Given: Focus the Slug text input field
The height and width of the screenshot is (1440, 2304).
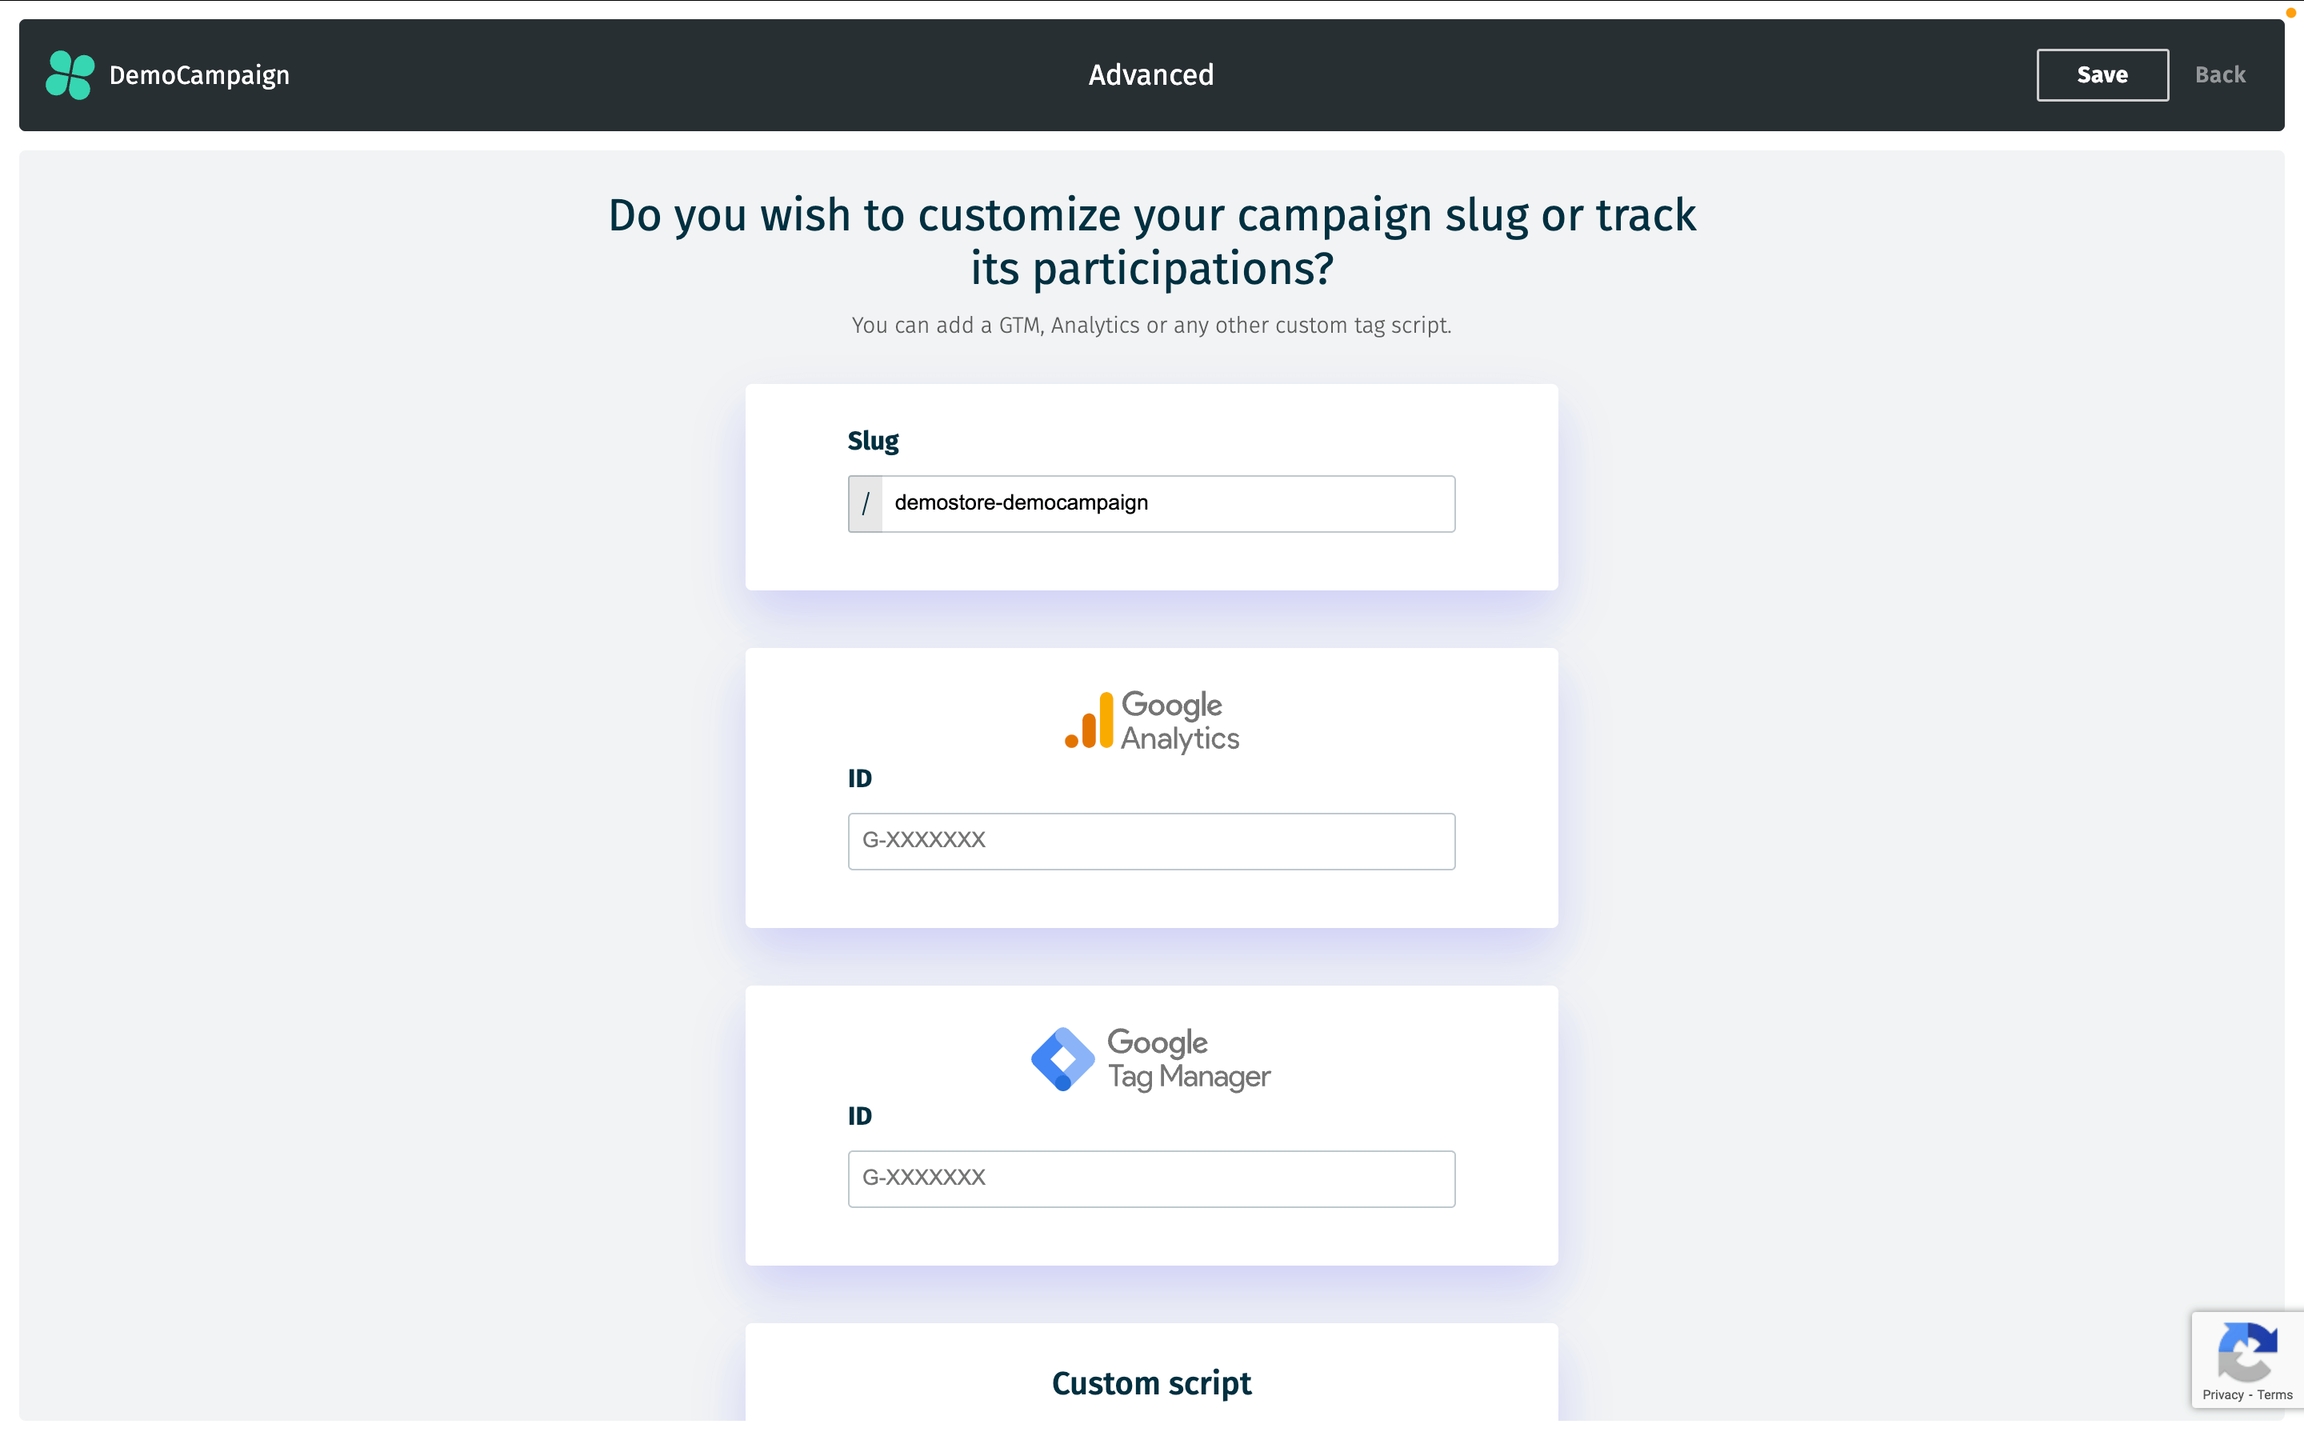Looking at the screenshot, I should coord(1166,504).
